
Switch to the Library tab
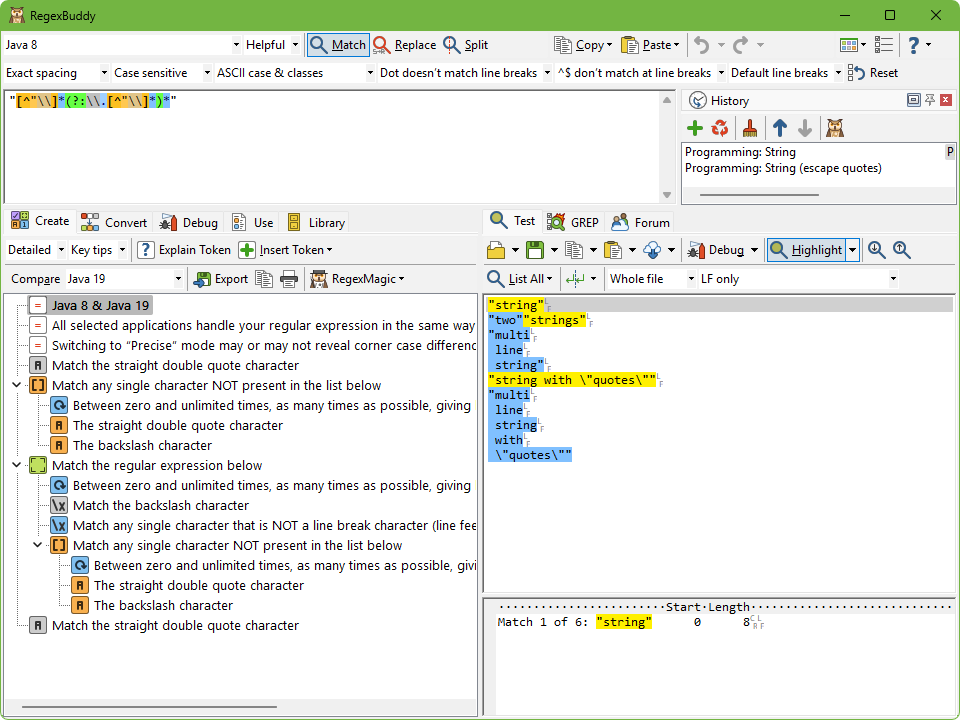pyautogui.click(x=315, y=222)
